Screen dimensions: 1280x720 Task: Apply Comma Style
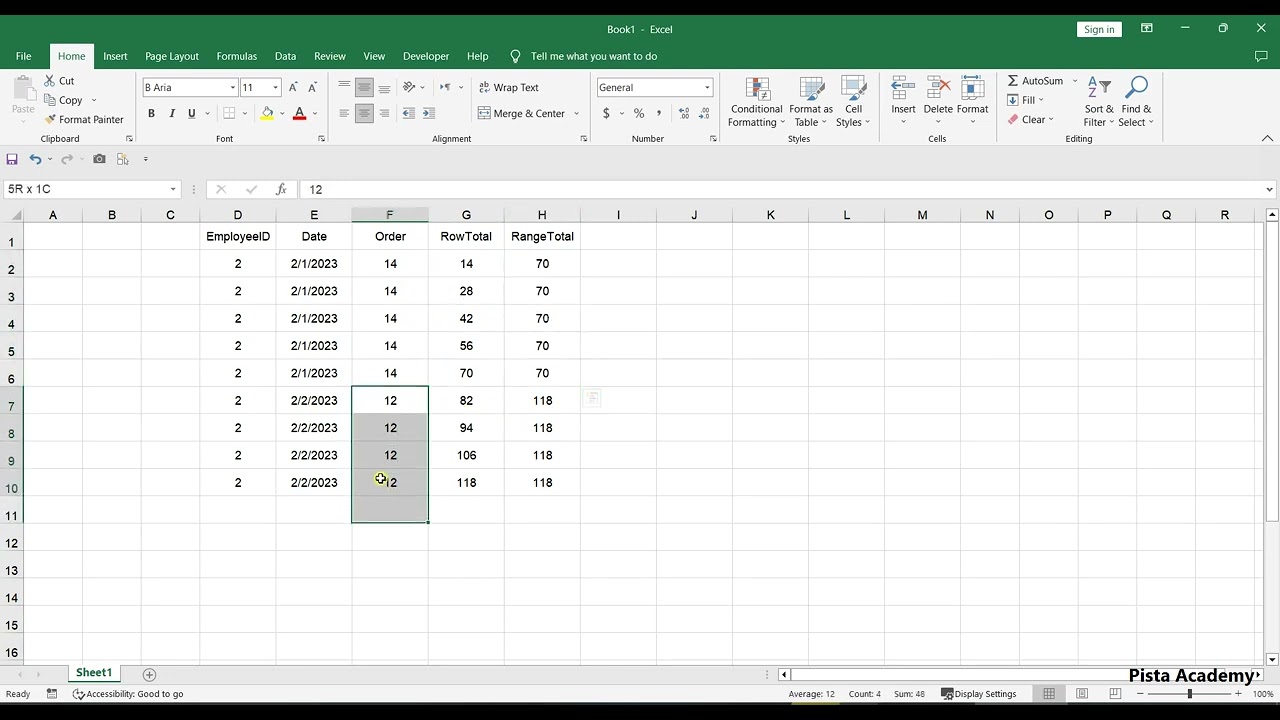pyautogui.click(x=658, y=113)
